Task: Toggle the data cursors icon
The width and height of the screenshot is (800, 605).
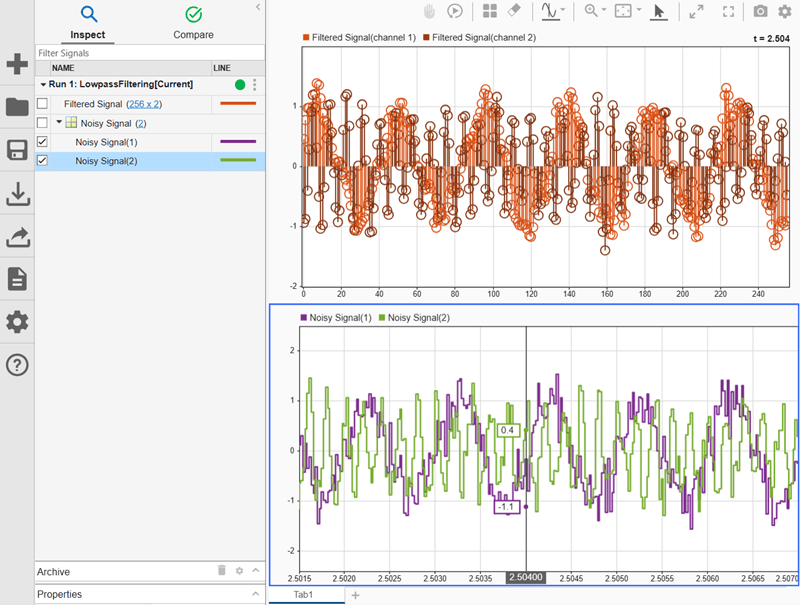Action: point(550,11)
